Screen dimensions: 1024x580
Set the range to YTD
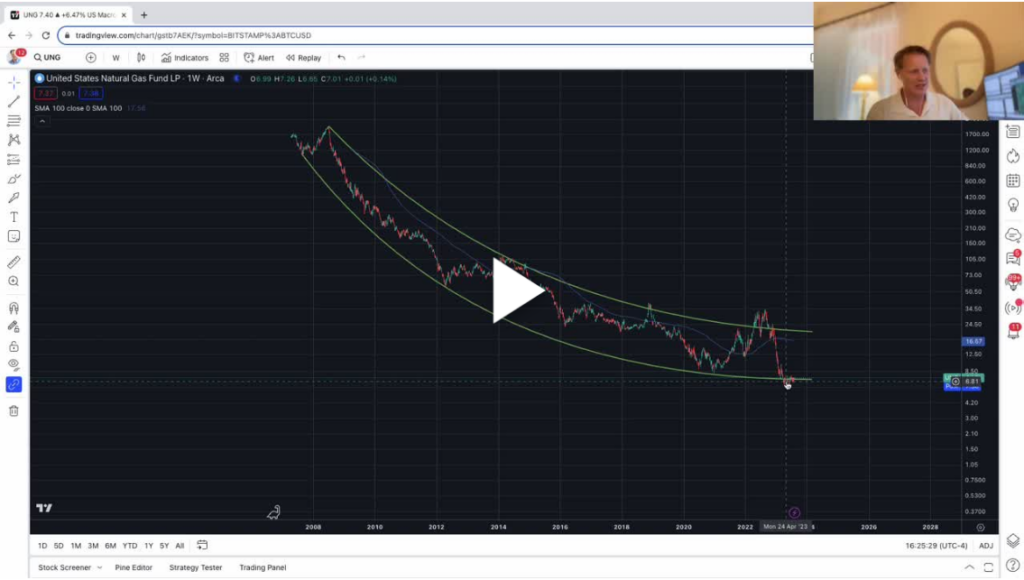[130, 545]
